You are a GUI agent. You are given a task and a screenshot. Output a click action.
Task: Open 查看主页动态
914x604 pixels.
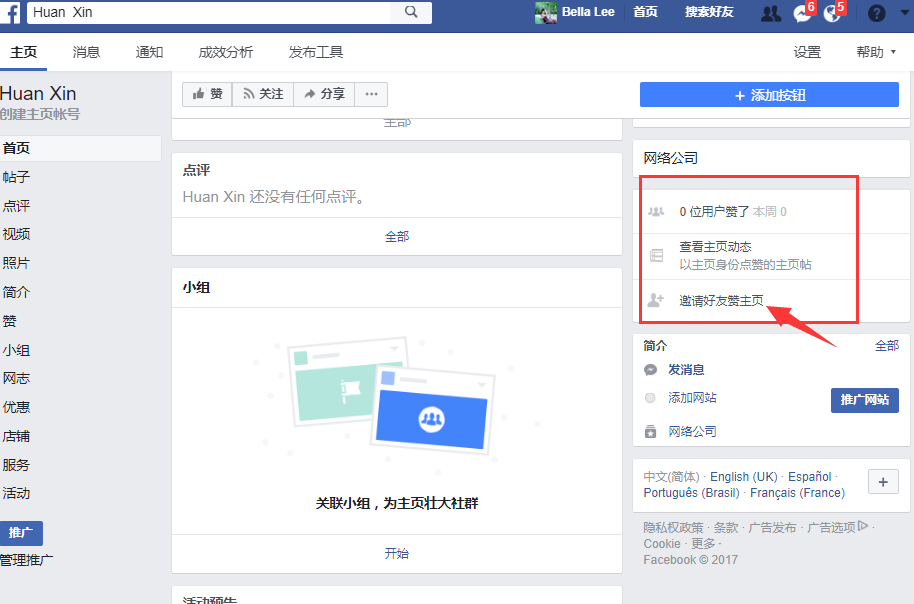pos(715,247)
